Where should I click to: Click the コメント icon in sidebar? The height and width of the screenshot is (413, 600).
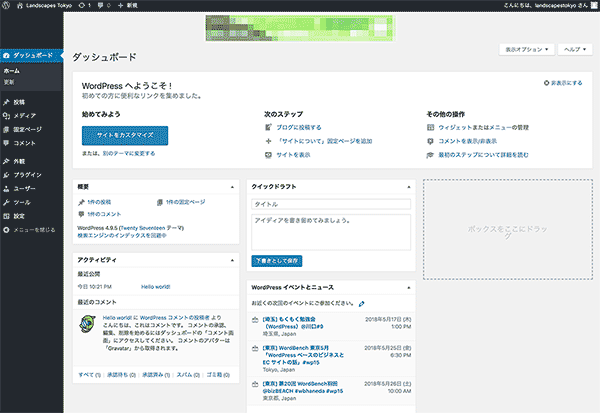(x=6, y=143)
